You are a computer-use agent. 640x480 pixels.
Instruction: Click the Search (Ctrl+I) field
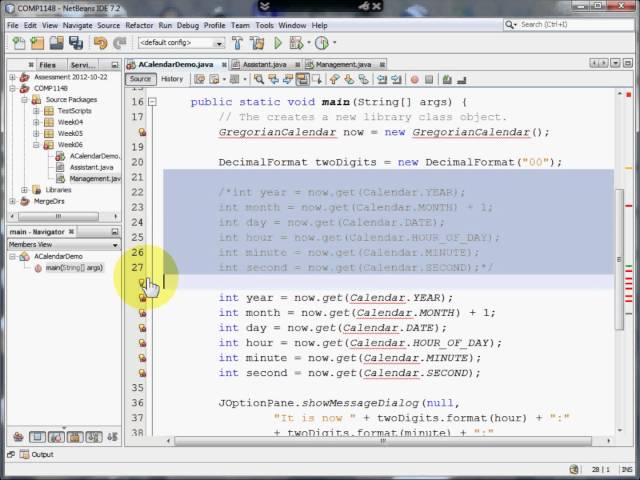pos(569,24)
